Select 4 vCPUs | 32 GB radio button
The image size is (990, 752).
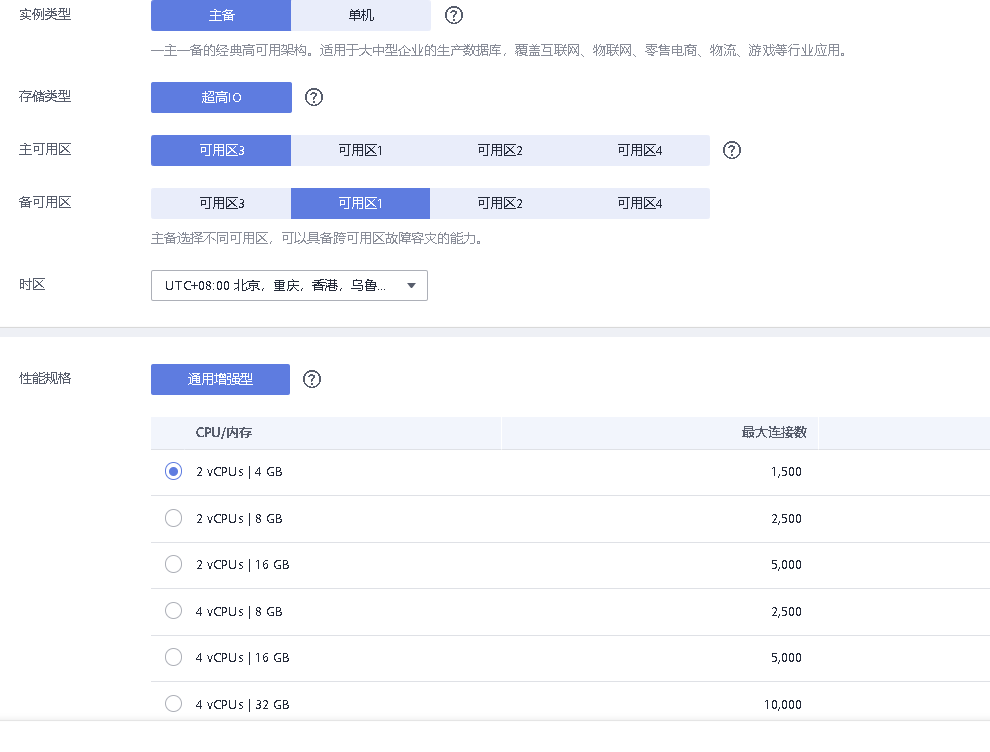174,704
